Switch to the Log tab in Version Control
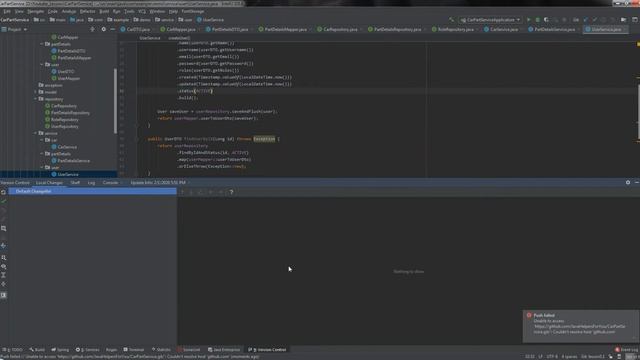Screen dimensions: 640x360 [x=91, y=182]
